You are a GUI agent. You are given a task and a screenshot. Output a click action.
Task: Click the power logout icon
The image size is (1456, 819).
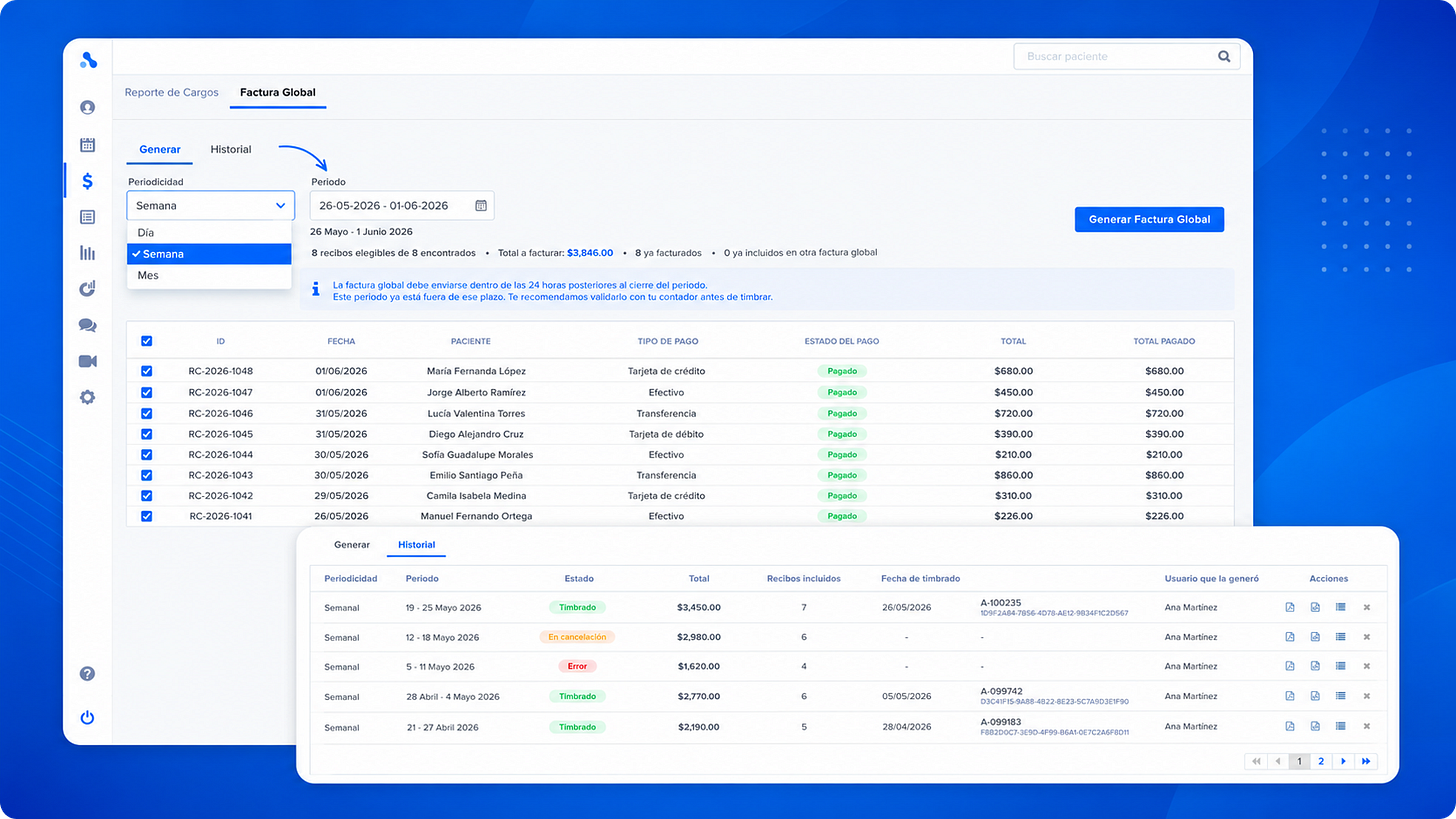(x=88, y=717)
